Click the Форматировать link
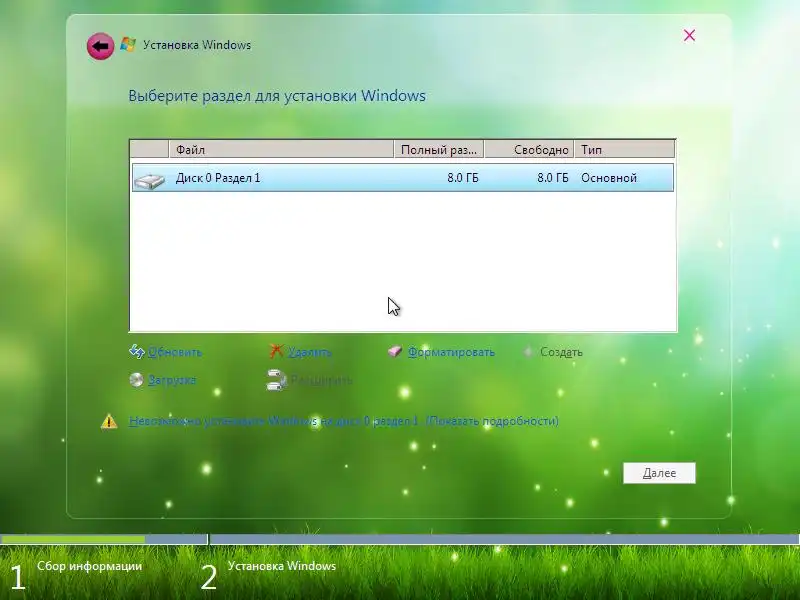Viewport: 800px width, 600px height. [x=451, y=352]
